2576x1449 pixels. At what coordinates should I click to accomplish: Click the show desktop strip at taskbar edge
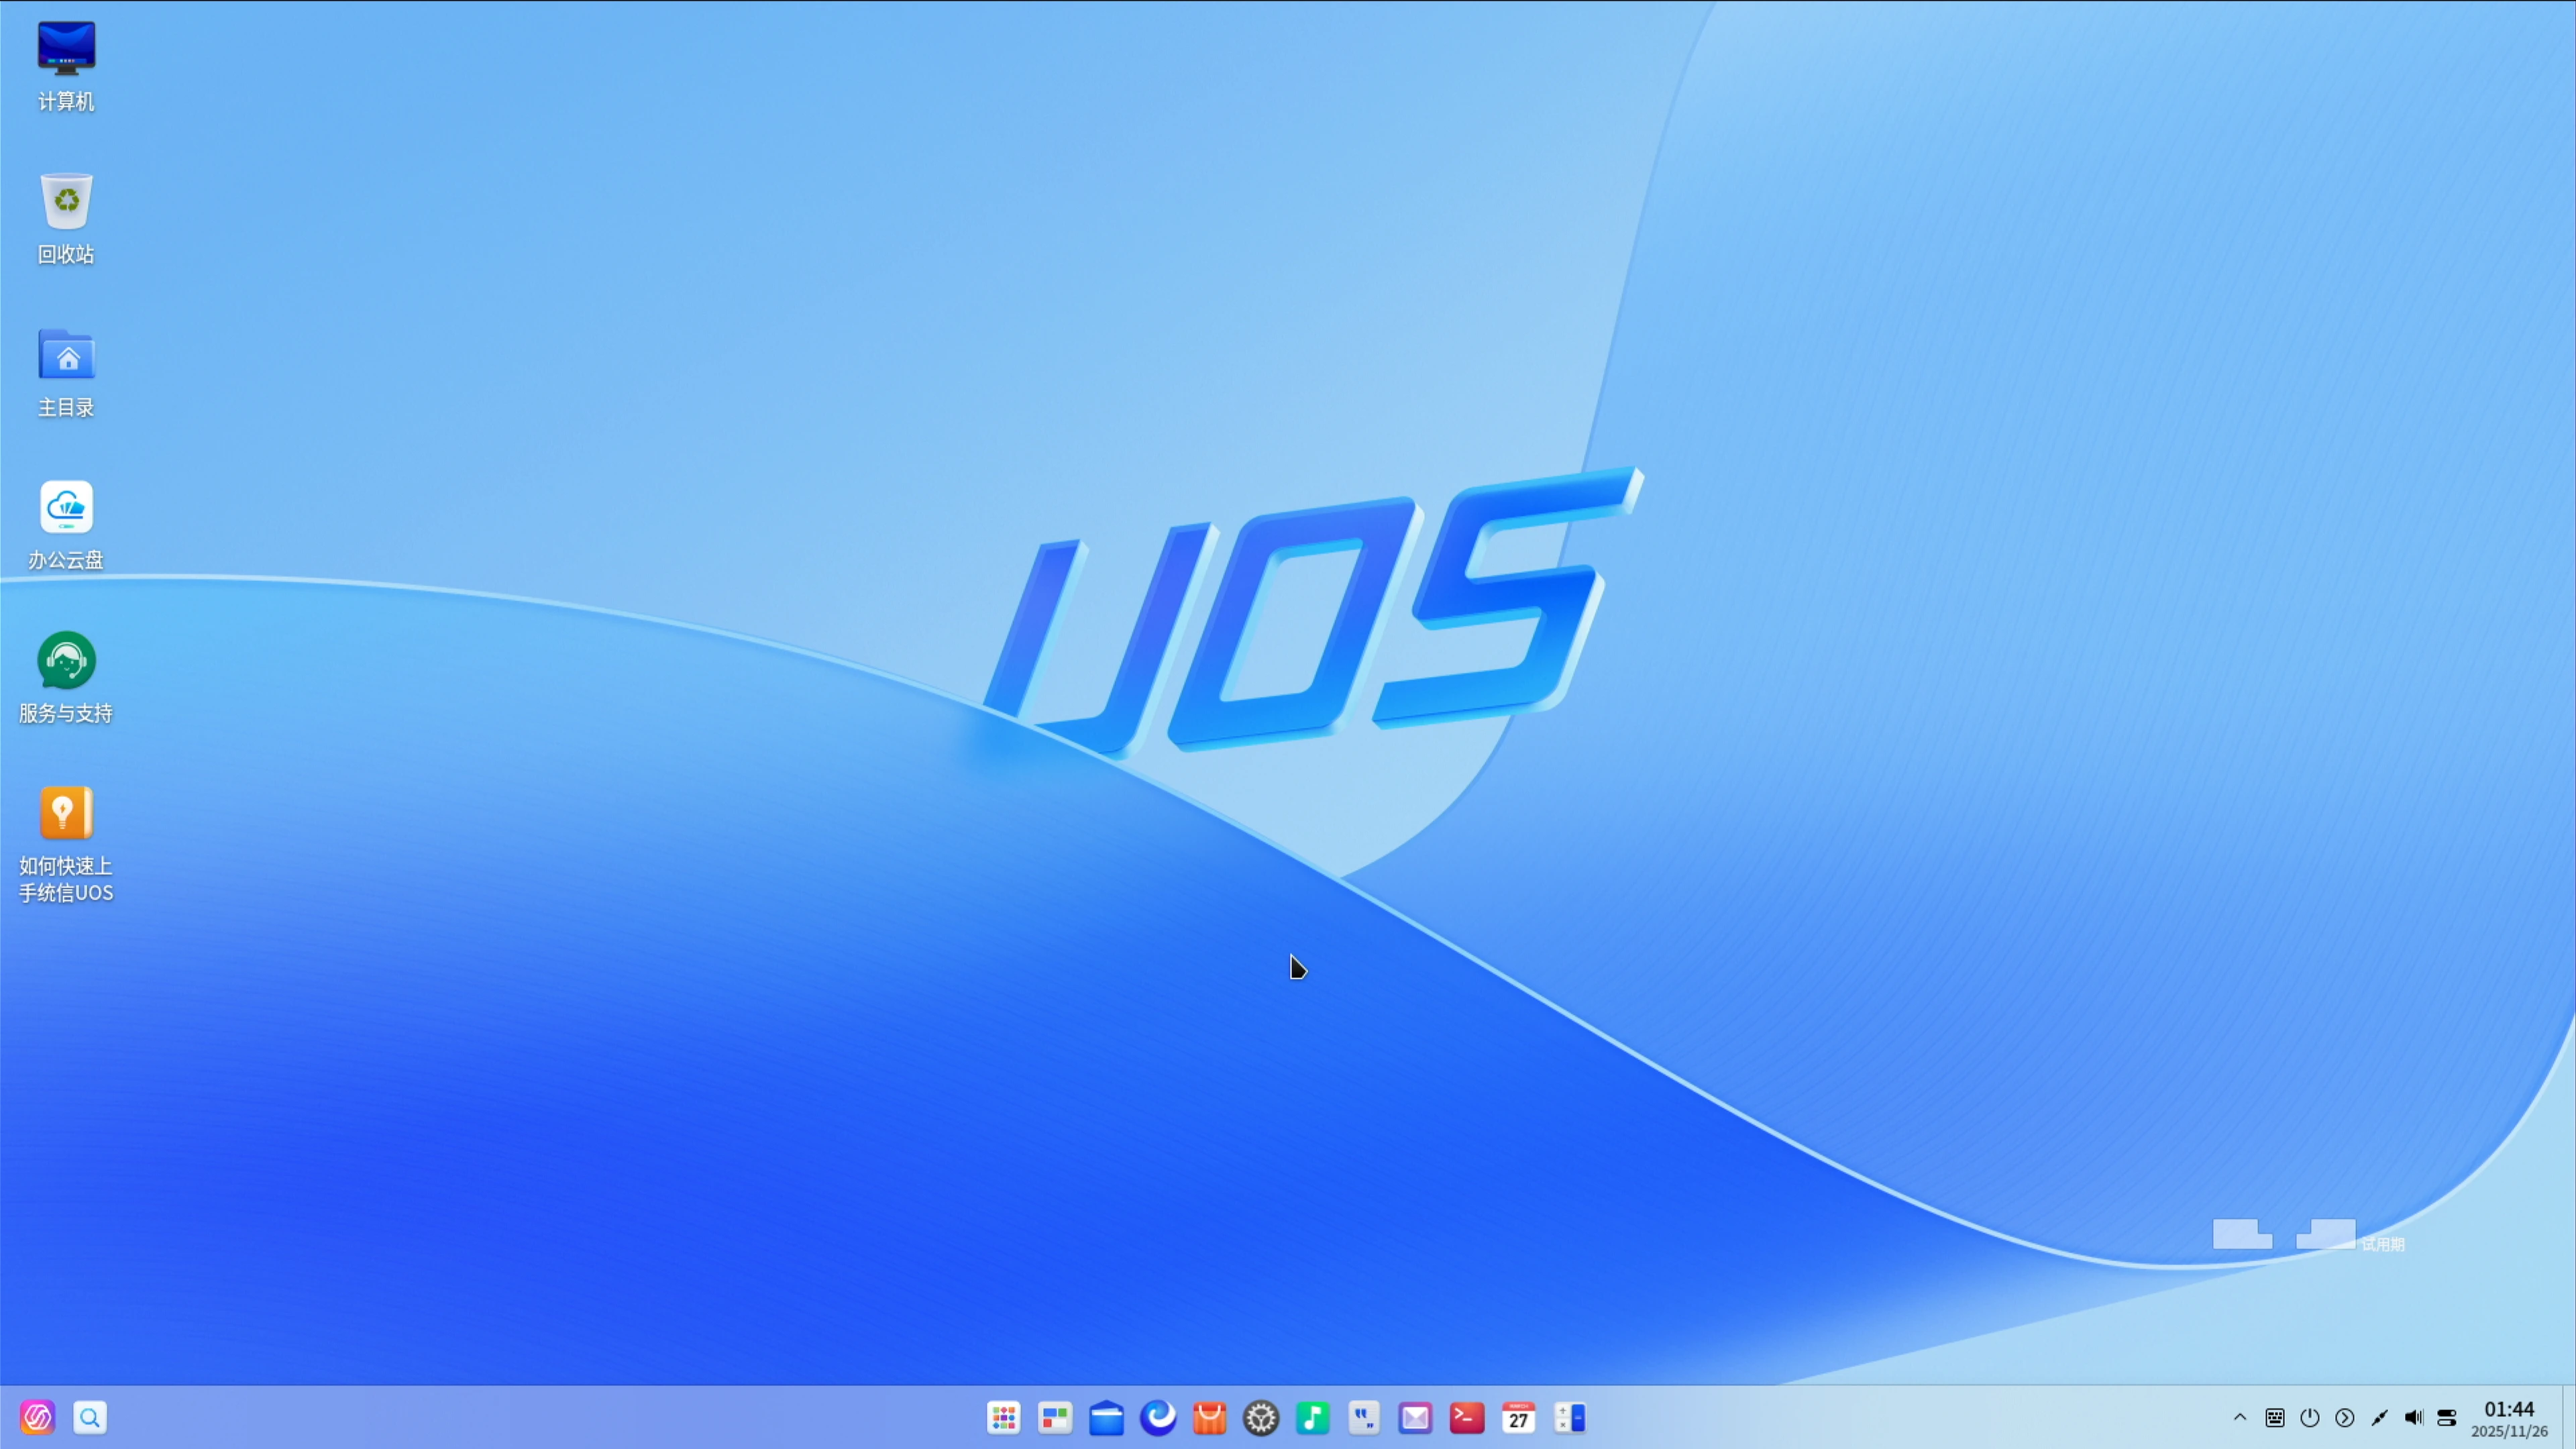(2570, 1417)
